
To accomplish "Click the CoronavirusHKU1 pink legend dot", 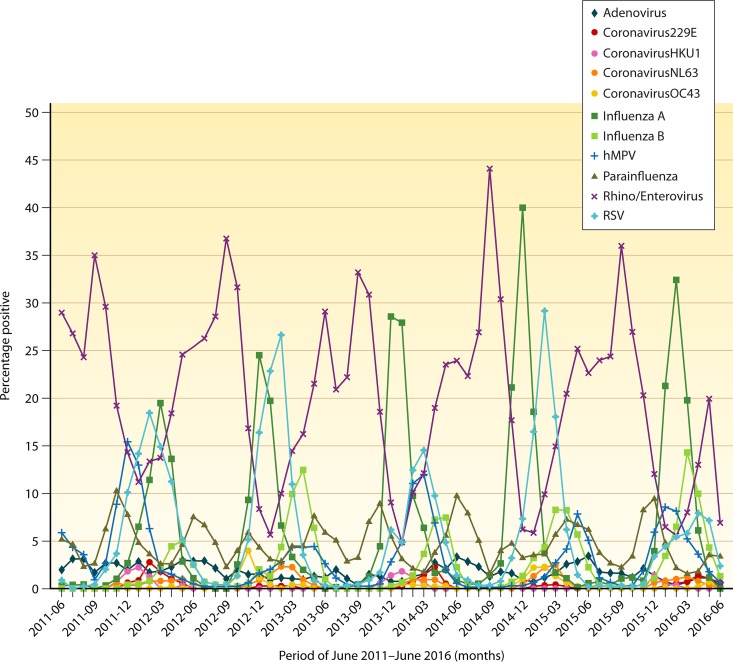I will 594,53.
